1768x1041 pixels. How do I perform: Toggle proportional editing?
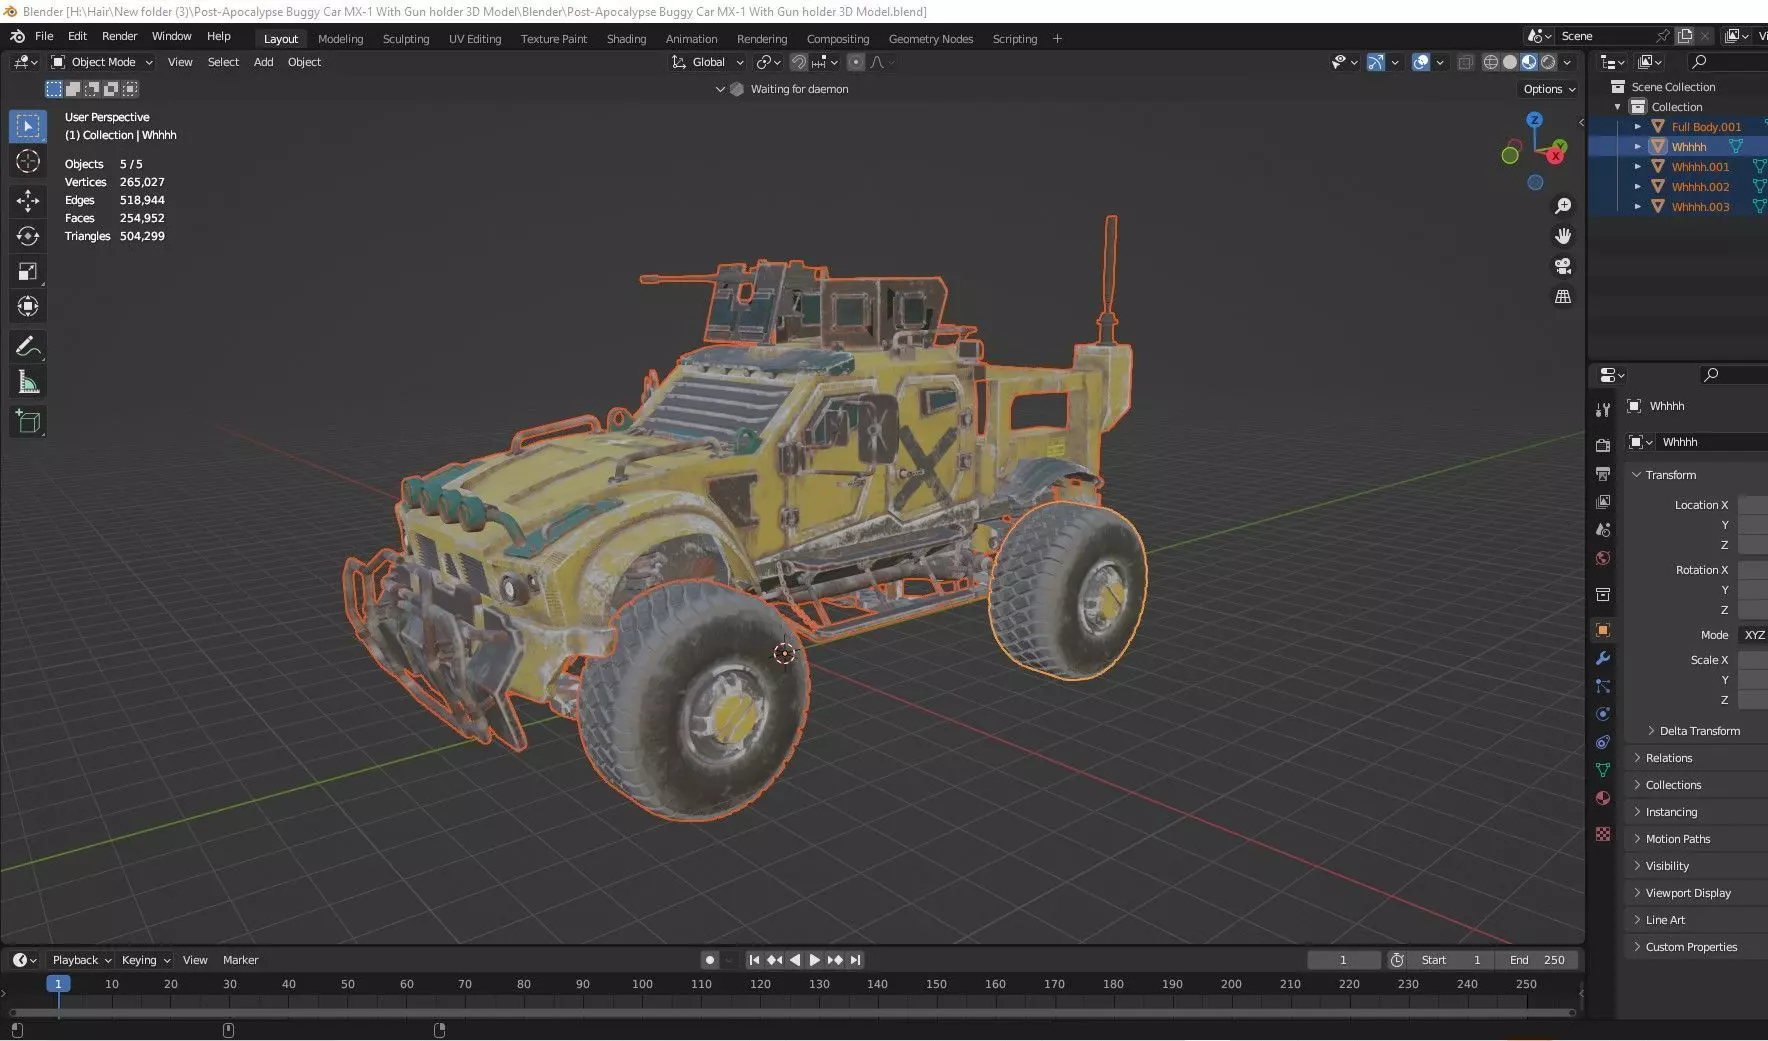[x=856, y=62]
